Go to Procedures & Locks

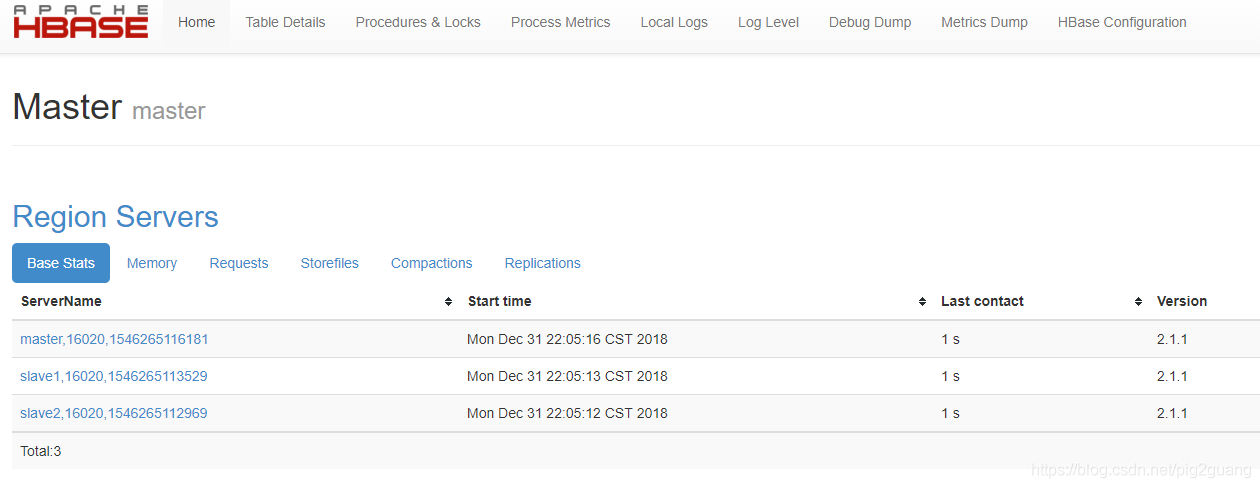click(418, 22)
